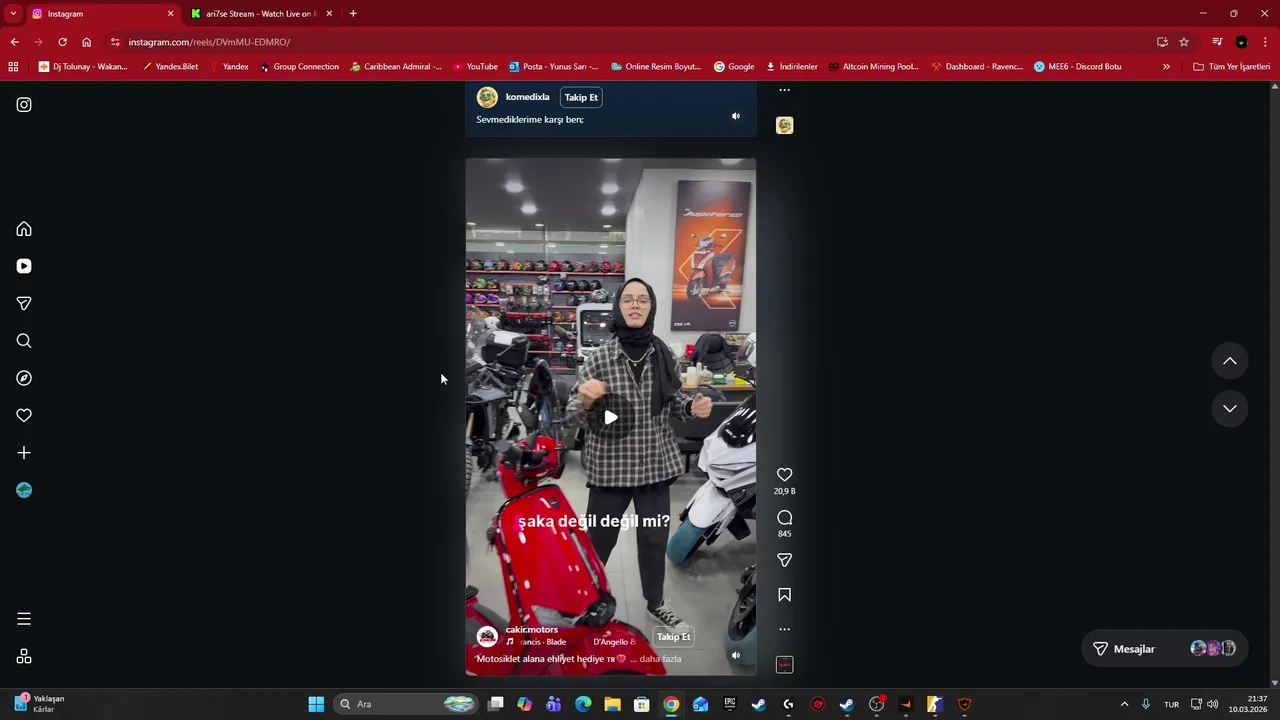Image resolution: width=1280 pixels, height=720 pixels.
Task: Open browser home page button
Action: [x=86, y=42]
